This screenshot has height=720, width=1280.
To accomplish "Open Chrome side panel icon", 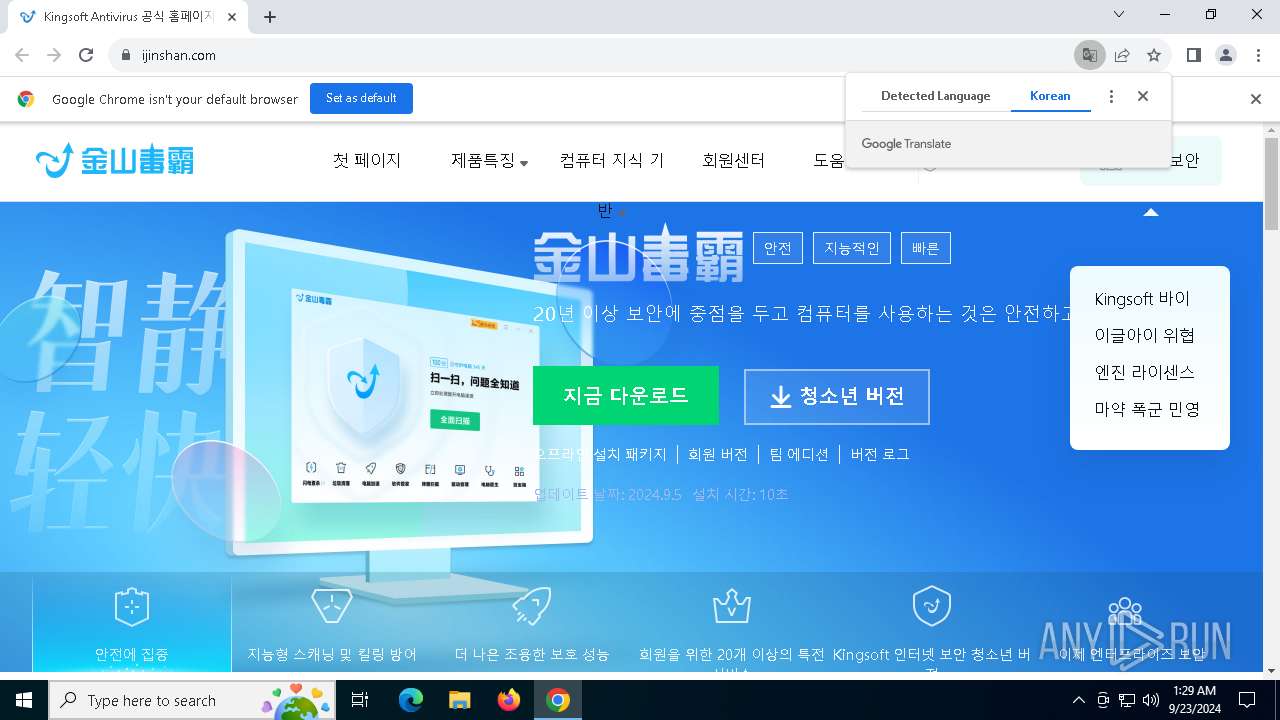I will [1194, 55].
